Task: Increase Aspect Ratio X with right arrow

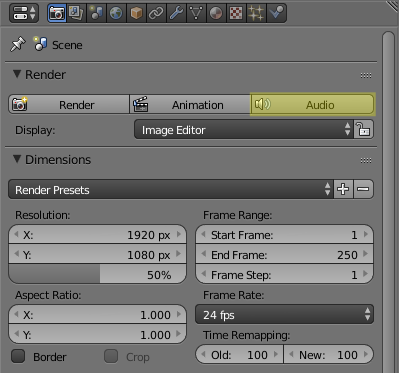Action: pos(179,314)
